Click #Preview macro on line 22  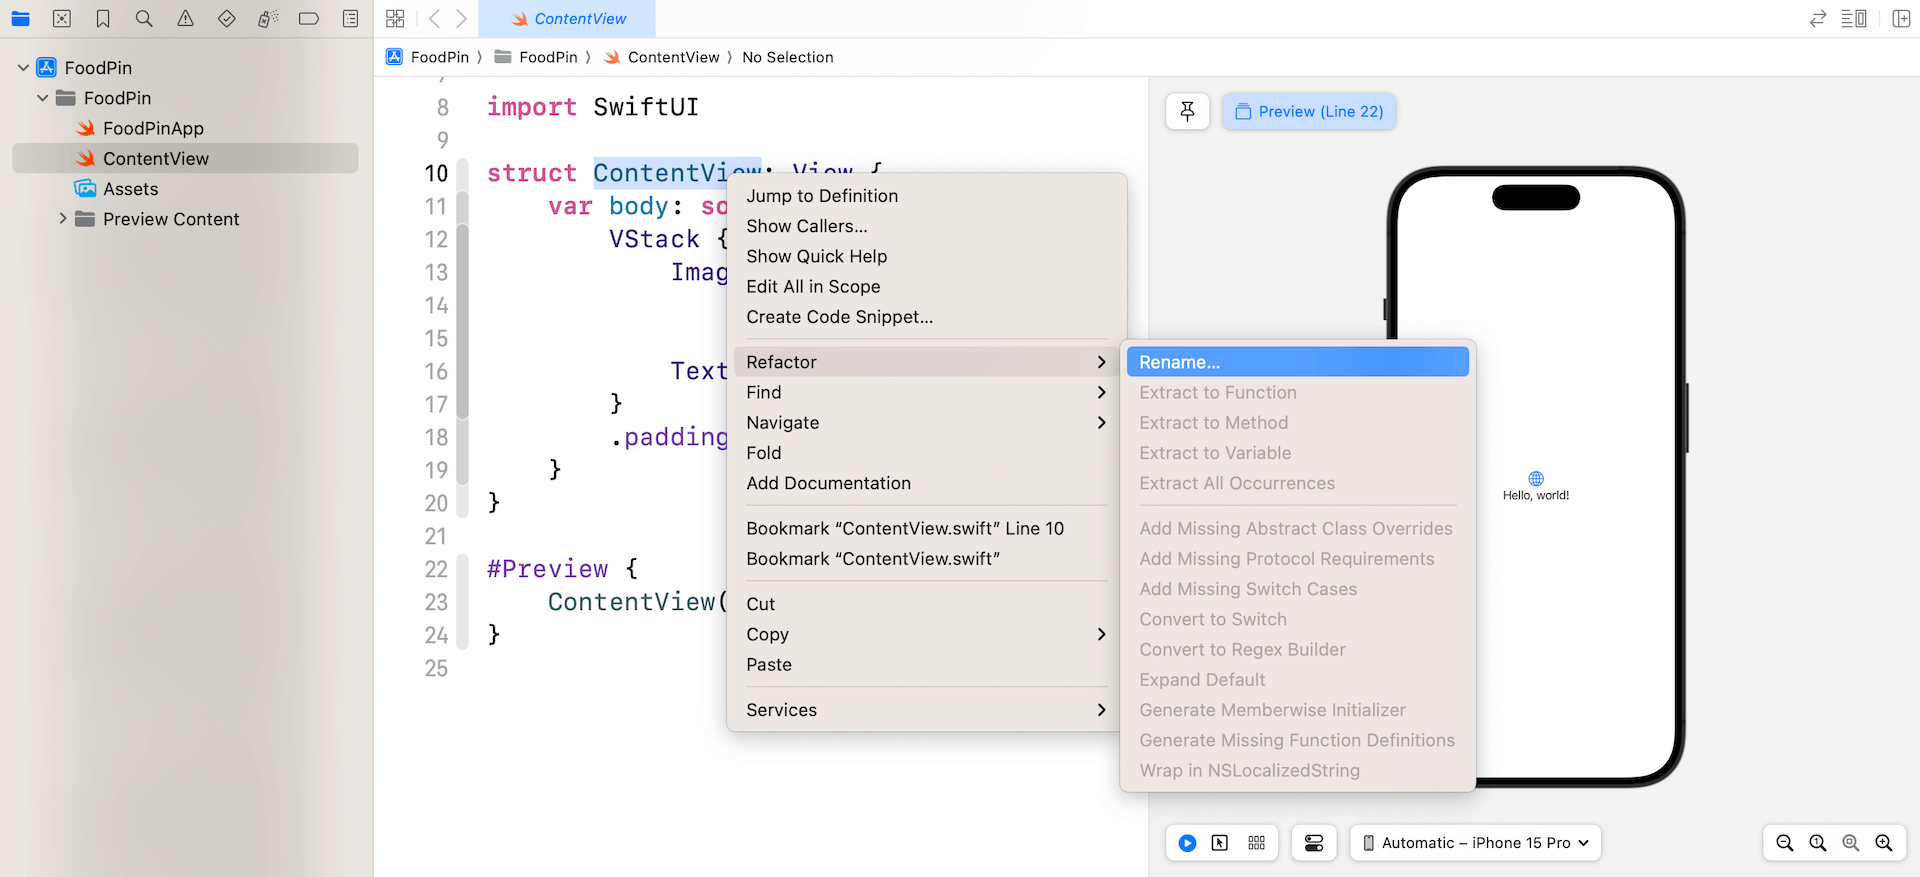click(x=547, y=569)
